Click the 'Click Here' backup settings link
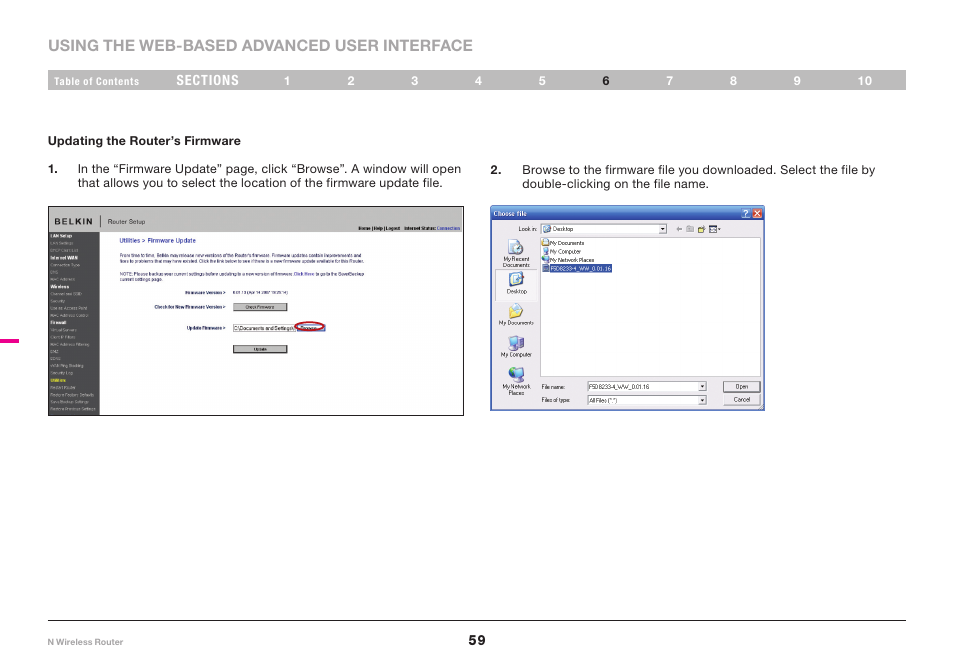954x668 pixels. click(304, 274)
